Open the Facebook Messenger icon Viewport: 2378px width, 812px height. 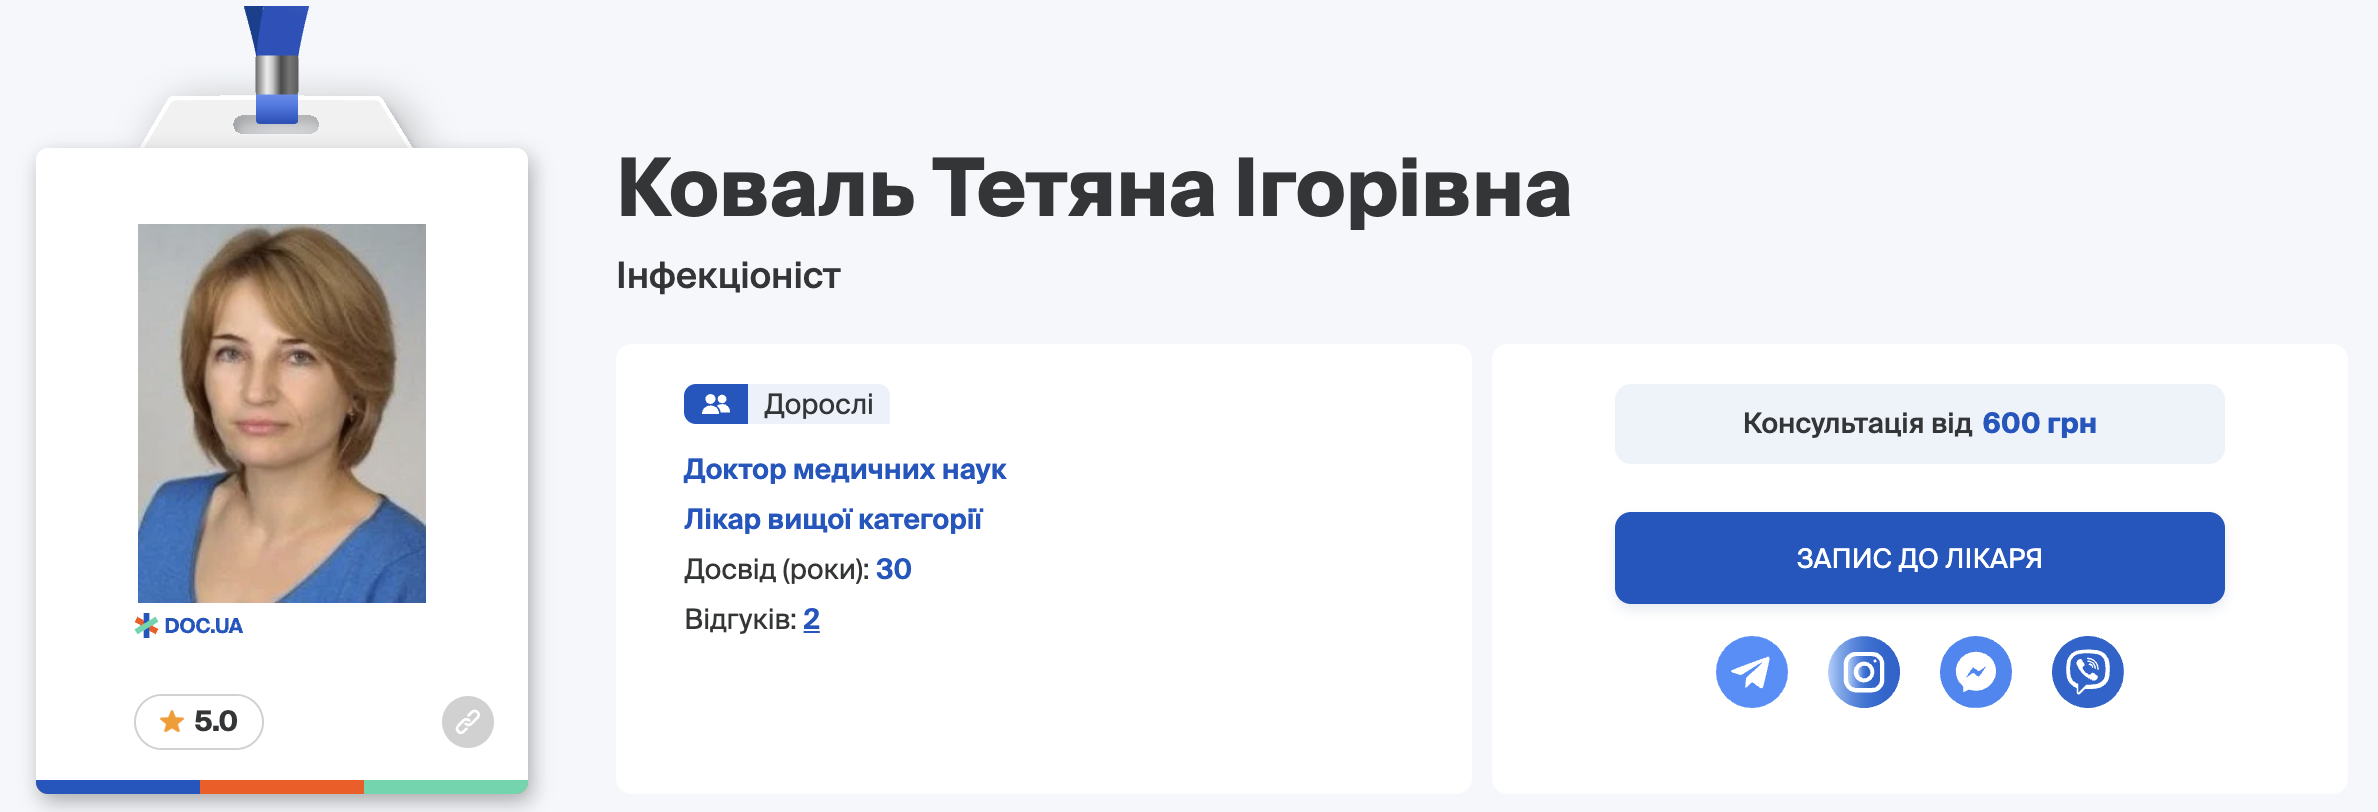click(x=1975, y=672)
